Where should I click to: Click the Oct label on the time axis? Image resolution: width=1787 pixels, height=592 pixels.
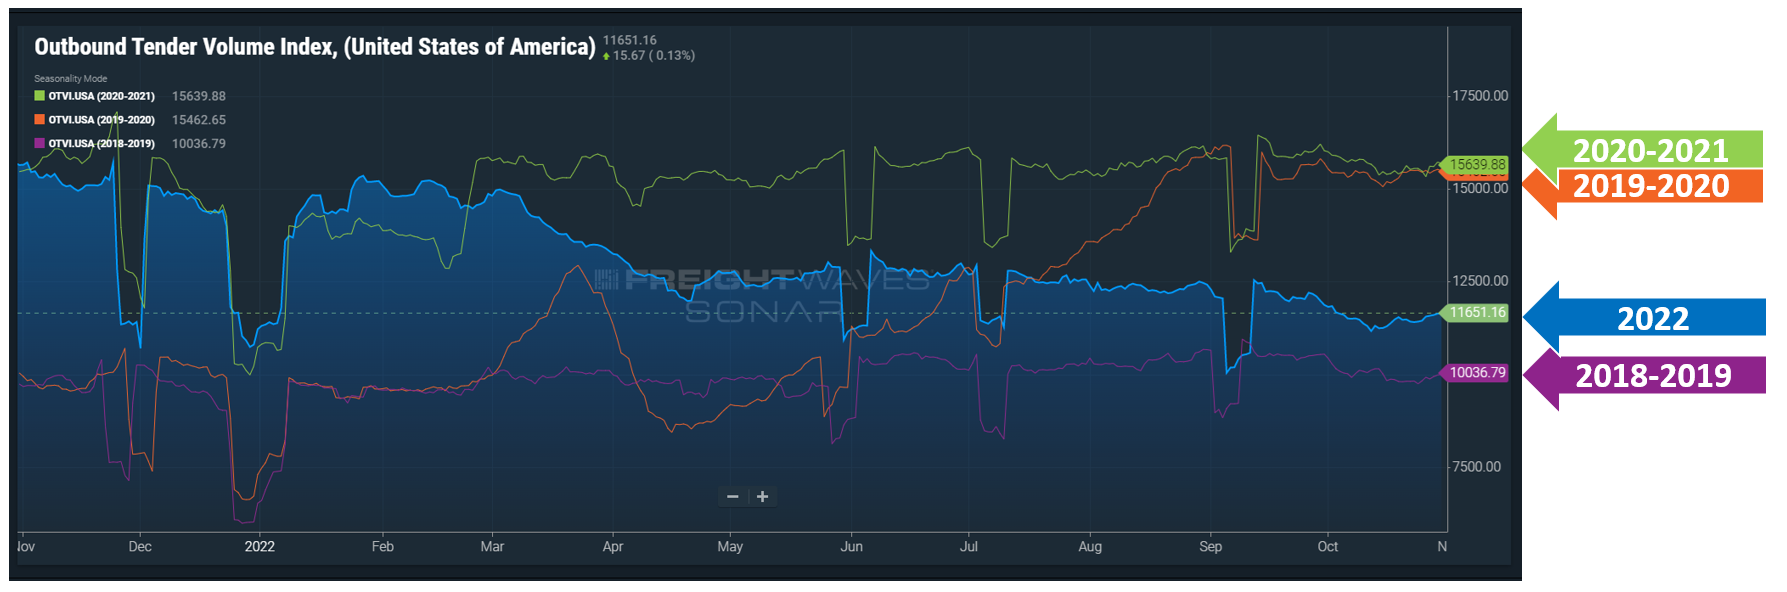coord(1328,547)
